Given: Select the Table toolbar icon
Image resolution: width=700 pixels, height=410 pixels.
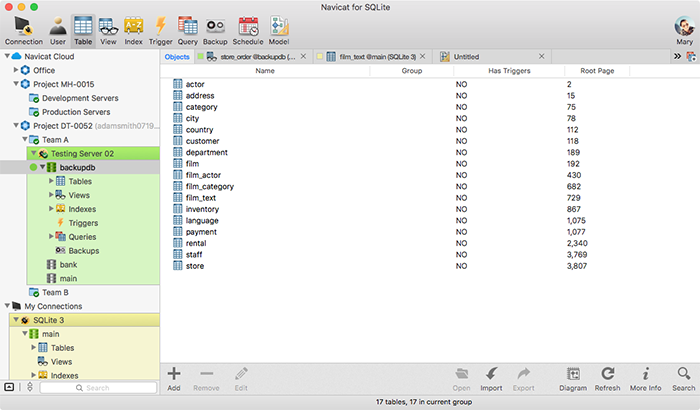Looking at the screenshot, I should 83,30.
